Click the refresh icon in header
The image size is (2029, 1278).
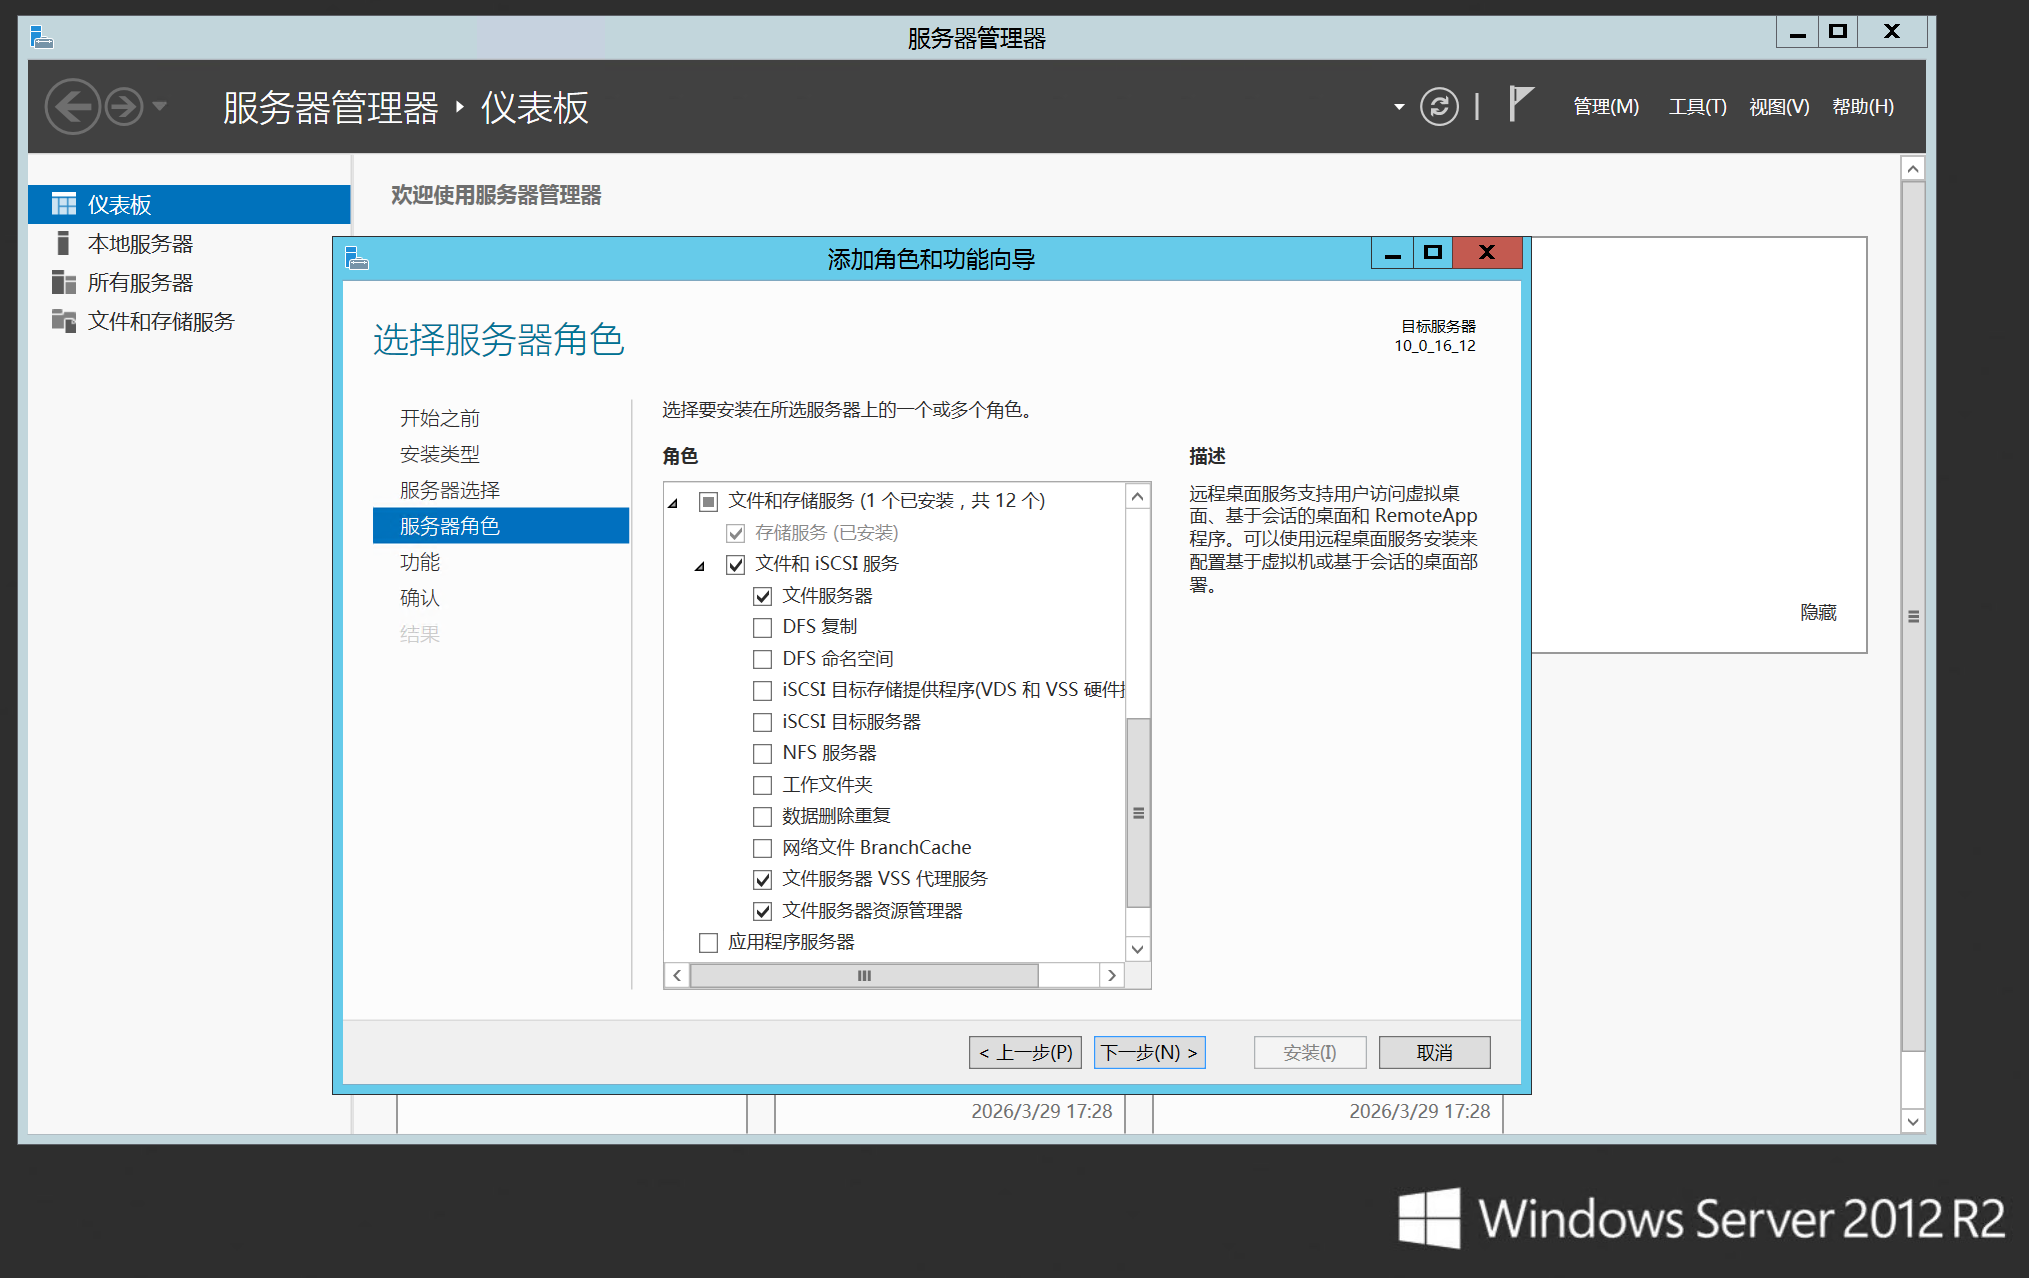pos(1439,107)
